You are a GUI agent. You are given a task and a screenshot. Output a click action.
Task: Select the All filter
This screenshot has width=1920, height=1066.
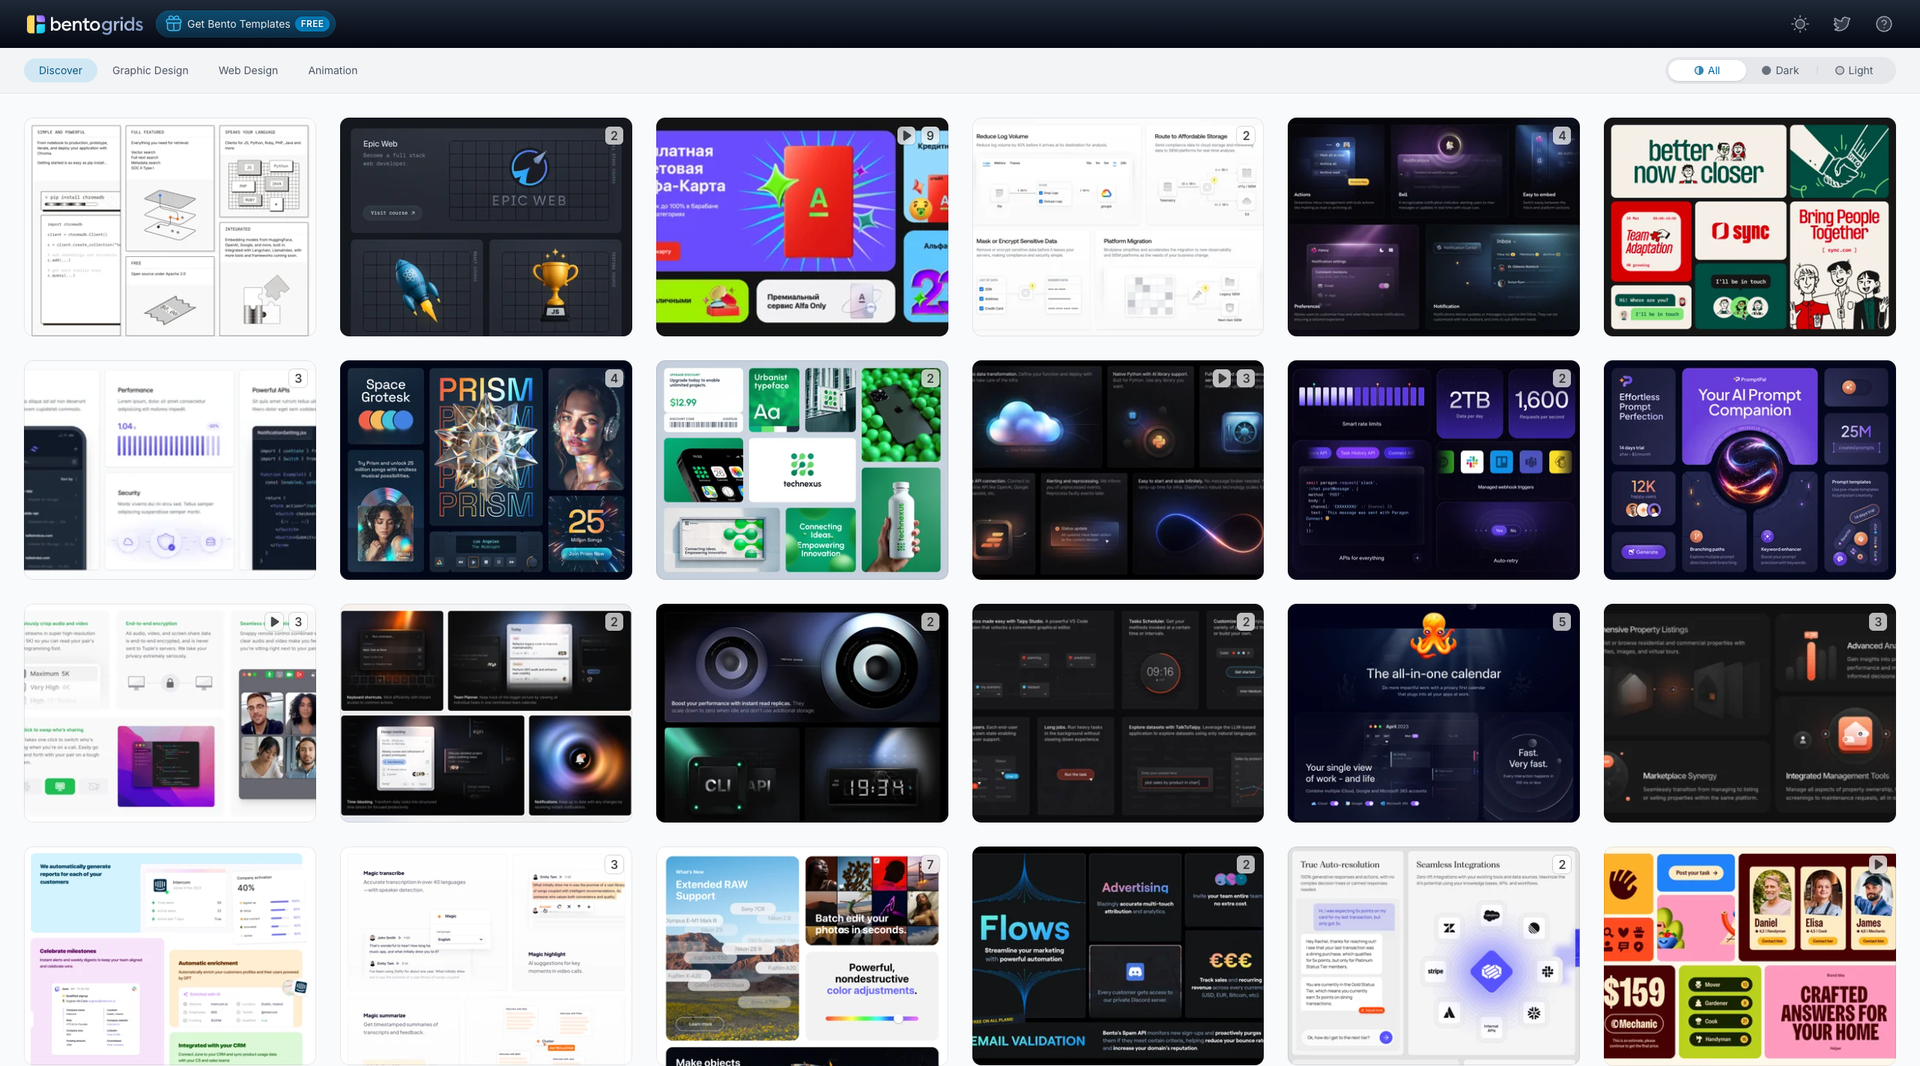coord(1707,70)
